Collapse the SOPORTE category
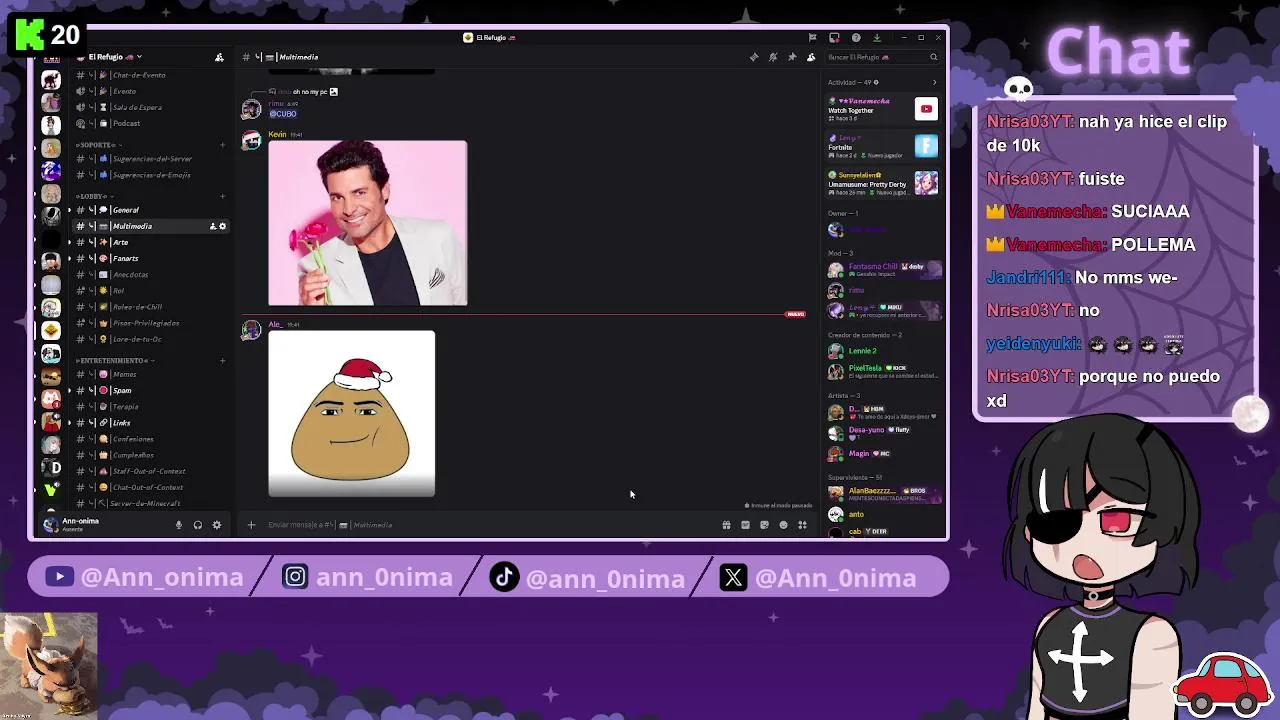Screen dimensions: 1280x720 pos(98,145)
